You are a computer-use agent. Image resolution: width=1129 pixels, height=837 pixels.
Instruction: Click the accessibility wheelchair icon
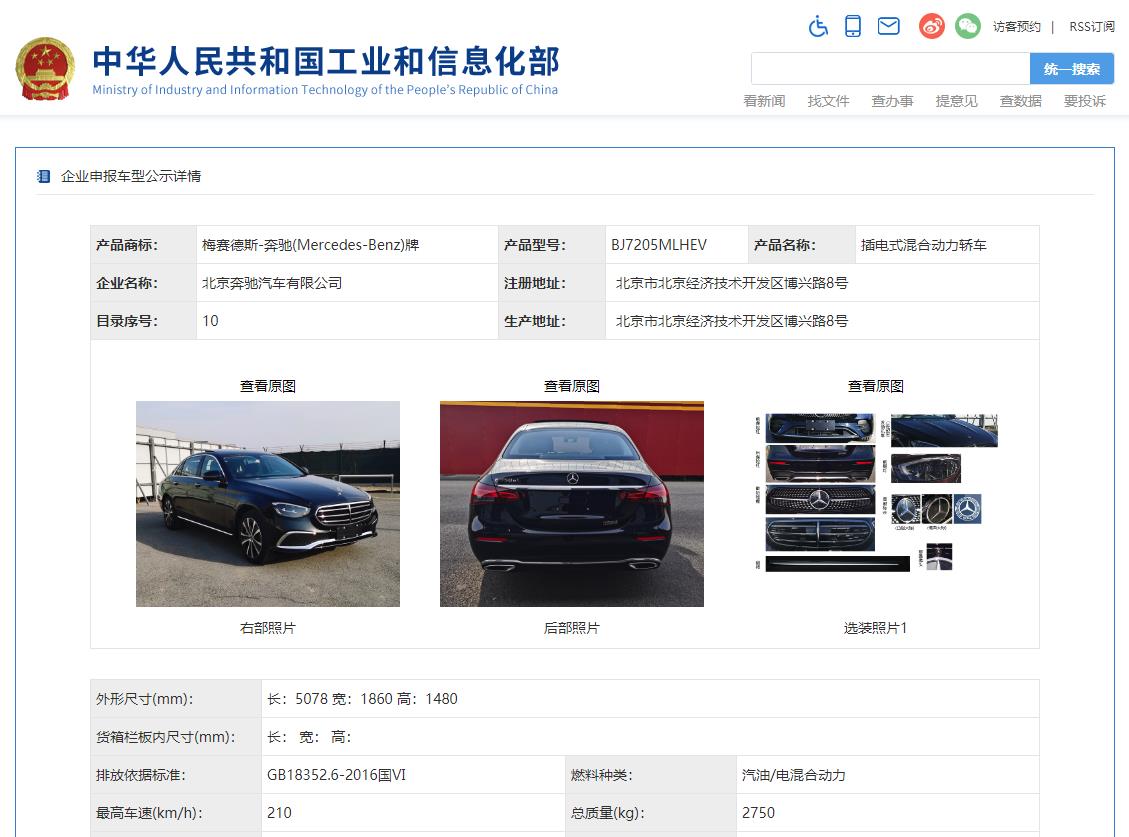(x=818, y=27)
